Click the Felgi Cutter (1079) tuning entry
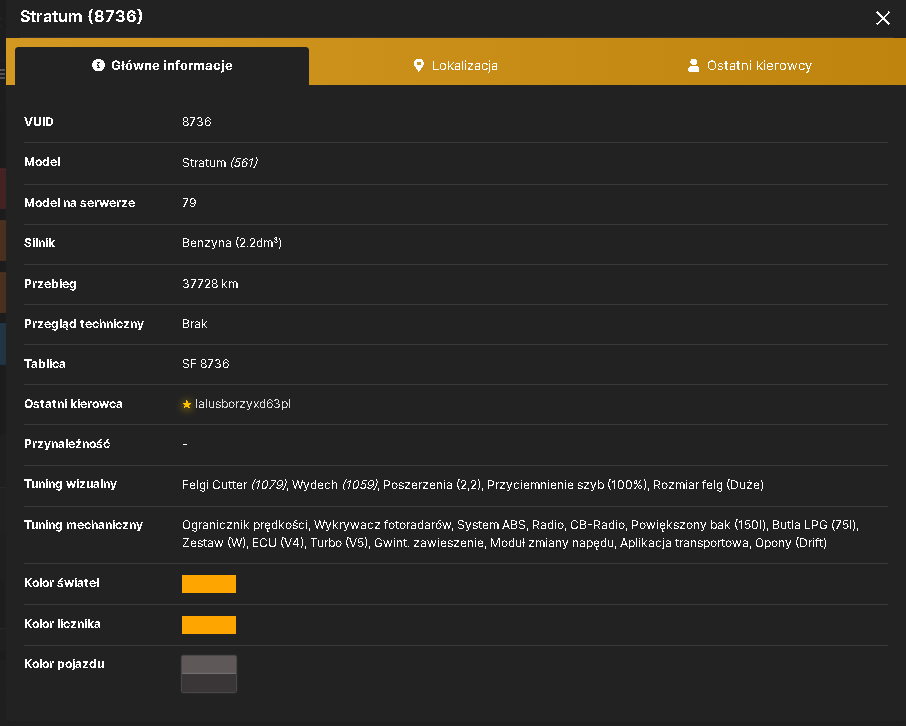 (235, 485)
